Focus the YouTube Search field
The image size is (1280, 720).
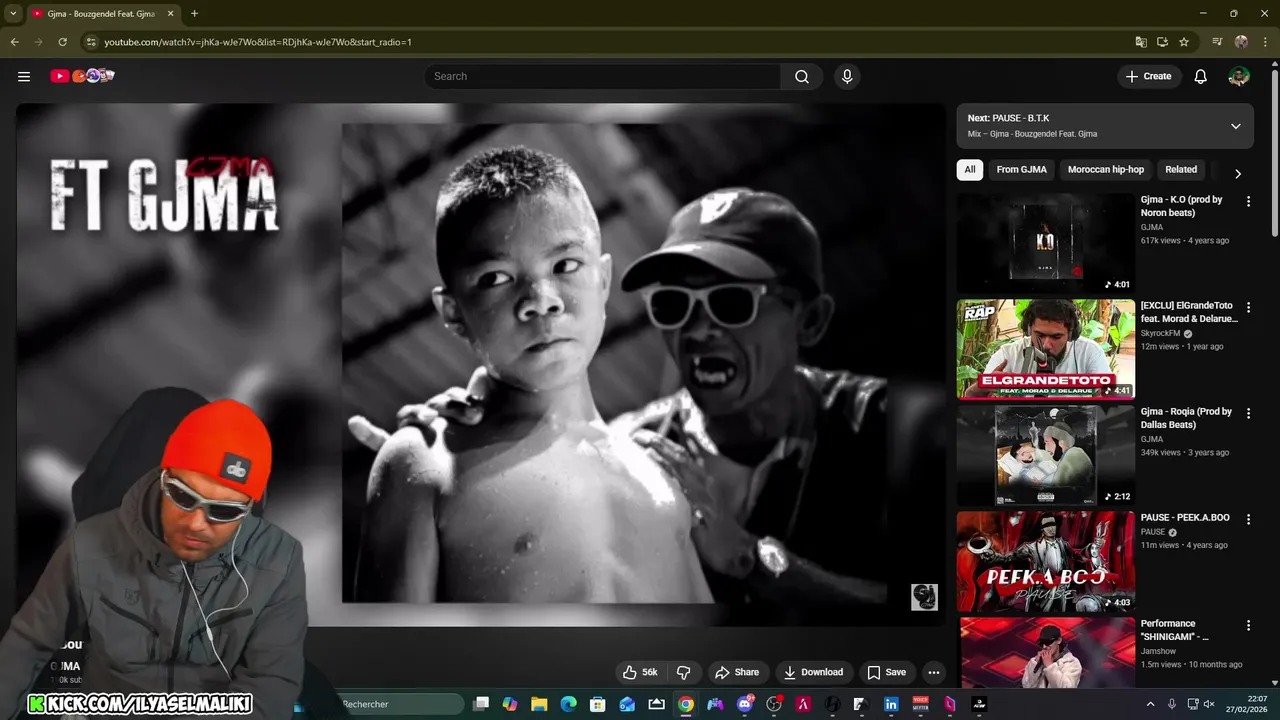click(x=603, y=76)
